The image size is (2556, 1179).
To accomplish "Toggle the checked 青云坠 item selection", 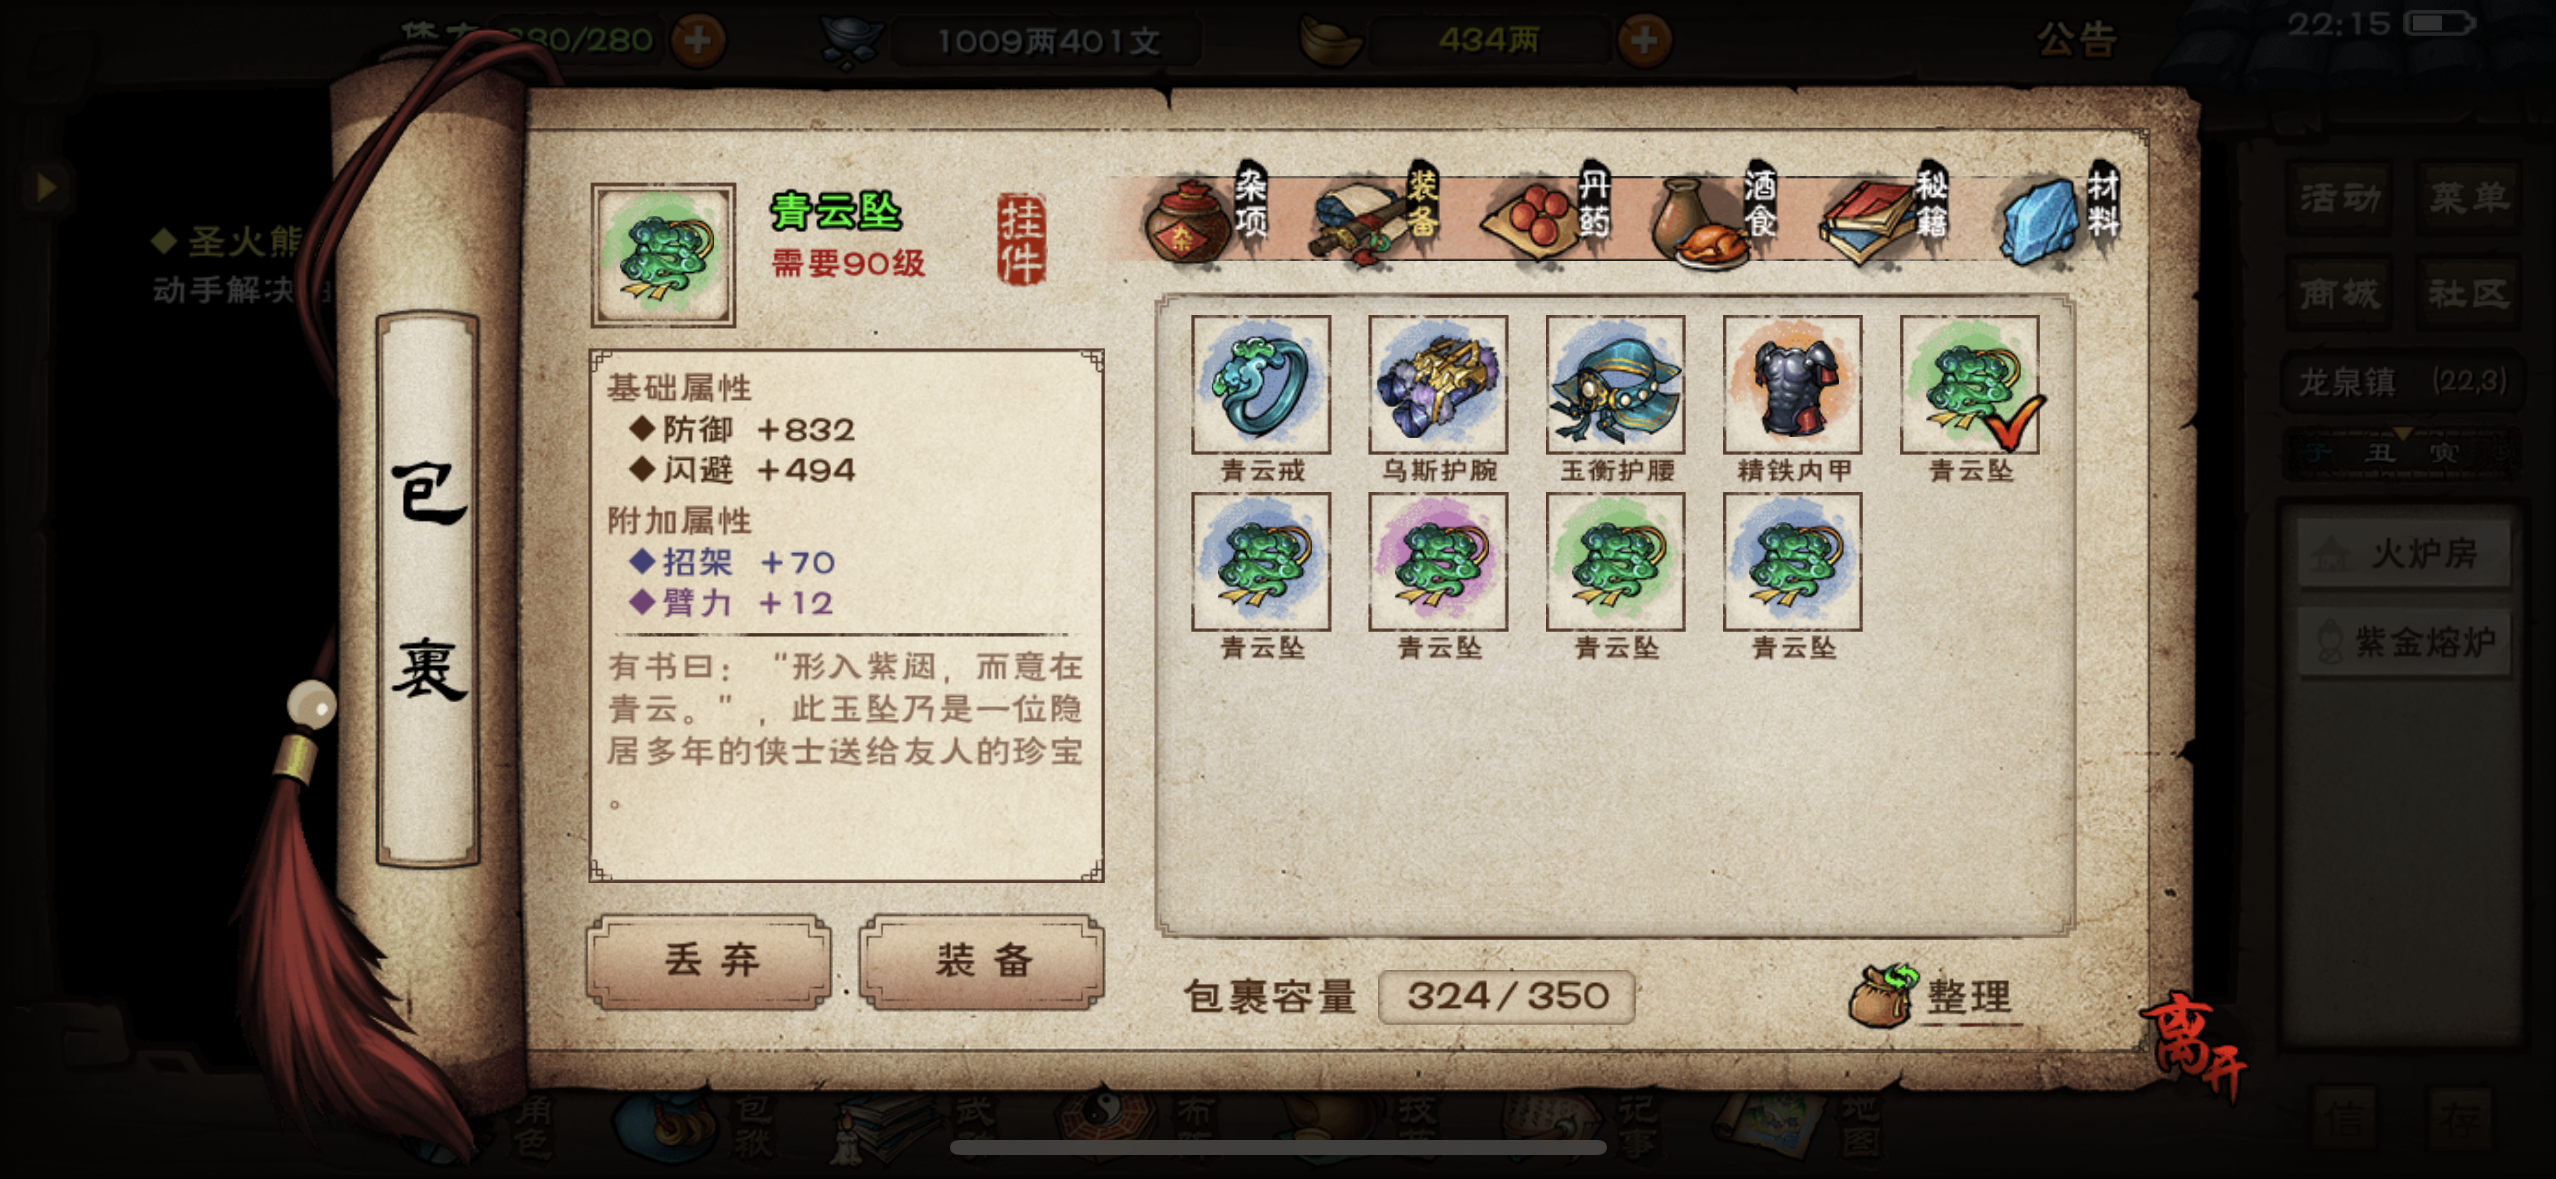I will coord(1969,385).
